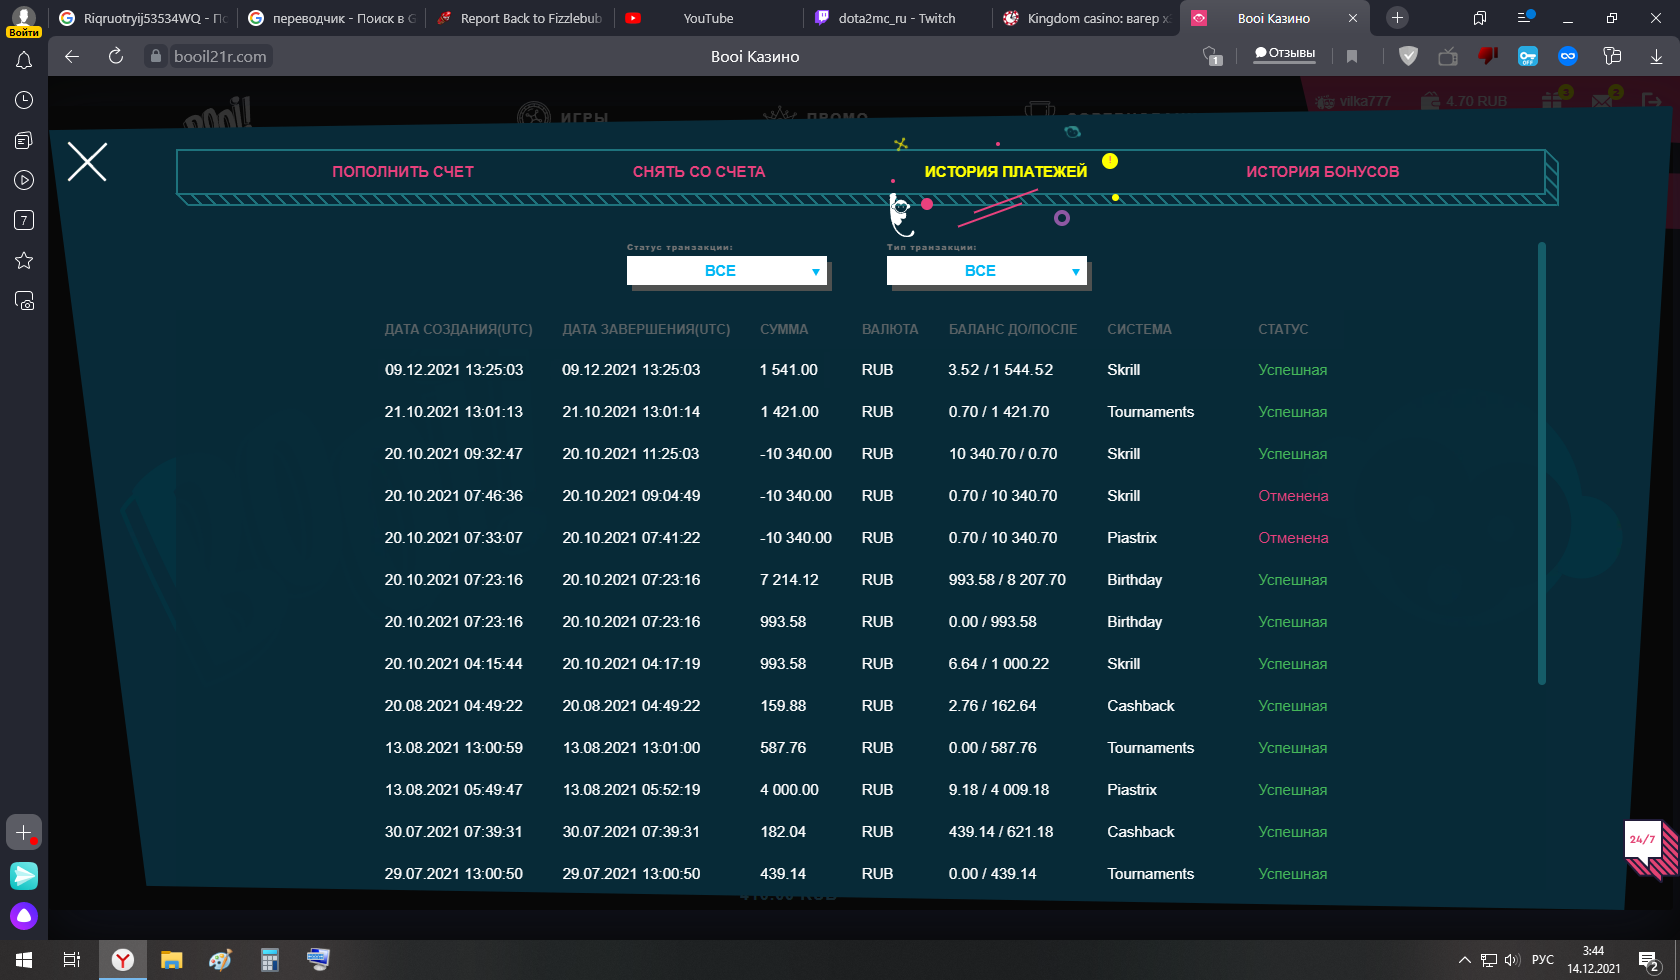Close the payment history overlay with the X

click(87, 162)
